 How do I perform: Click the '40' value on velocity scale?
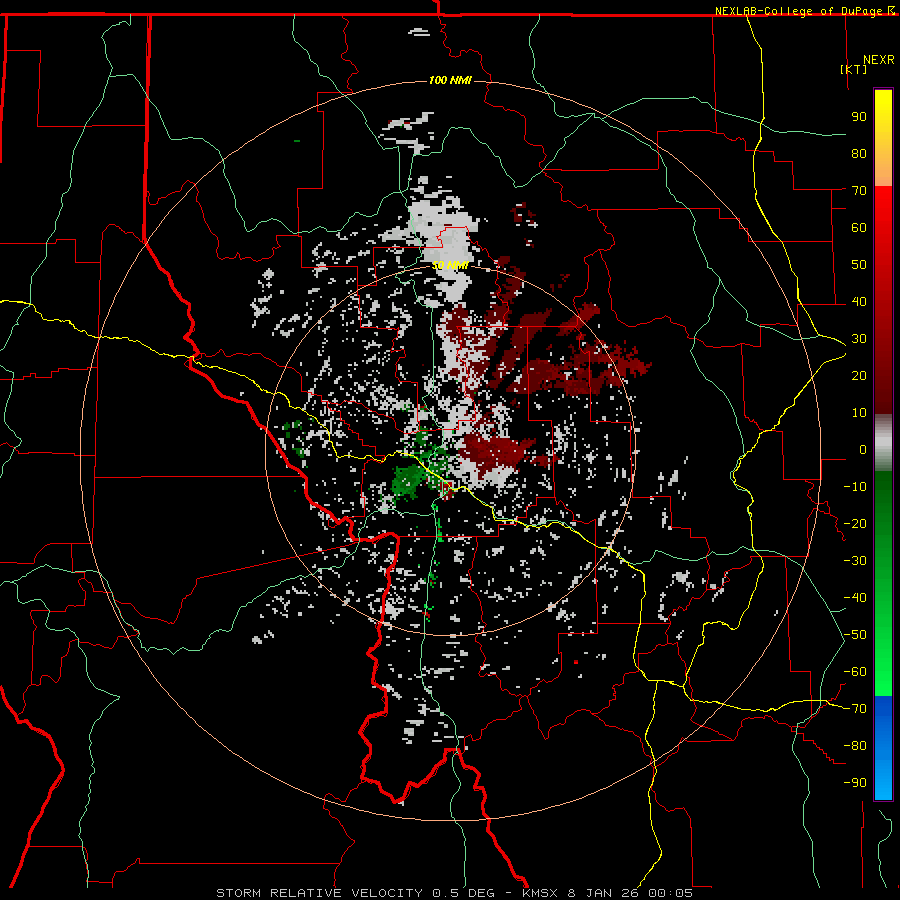click(x=859, y=301)
